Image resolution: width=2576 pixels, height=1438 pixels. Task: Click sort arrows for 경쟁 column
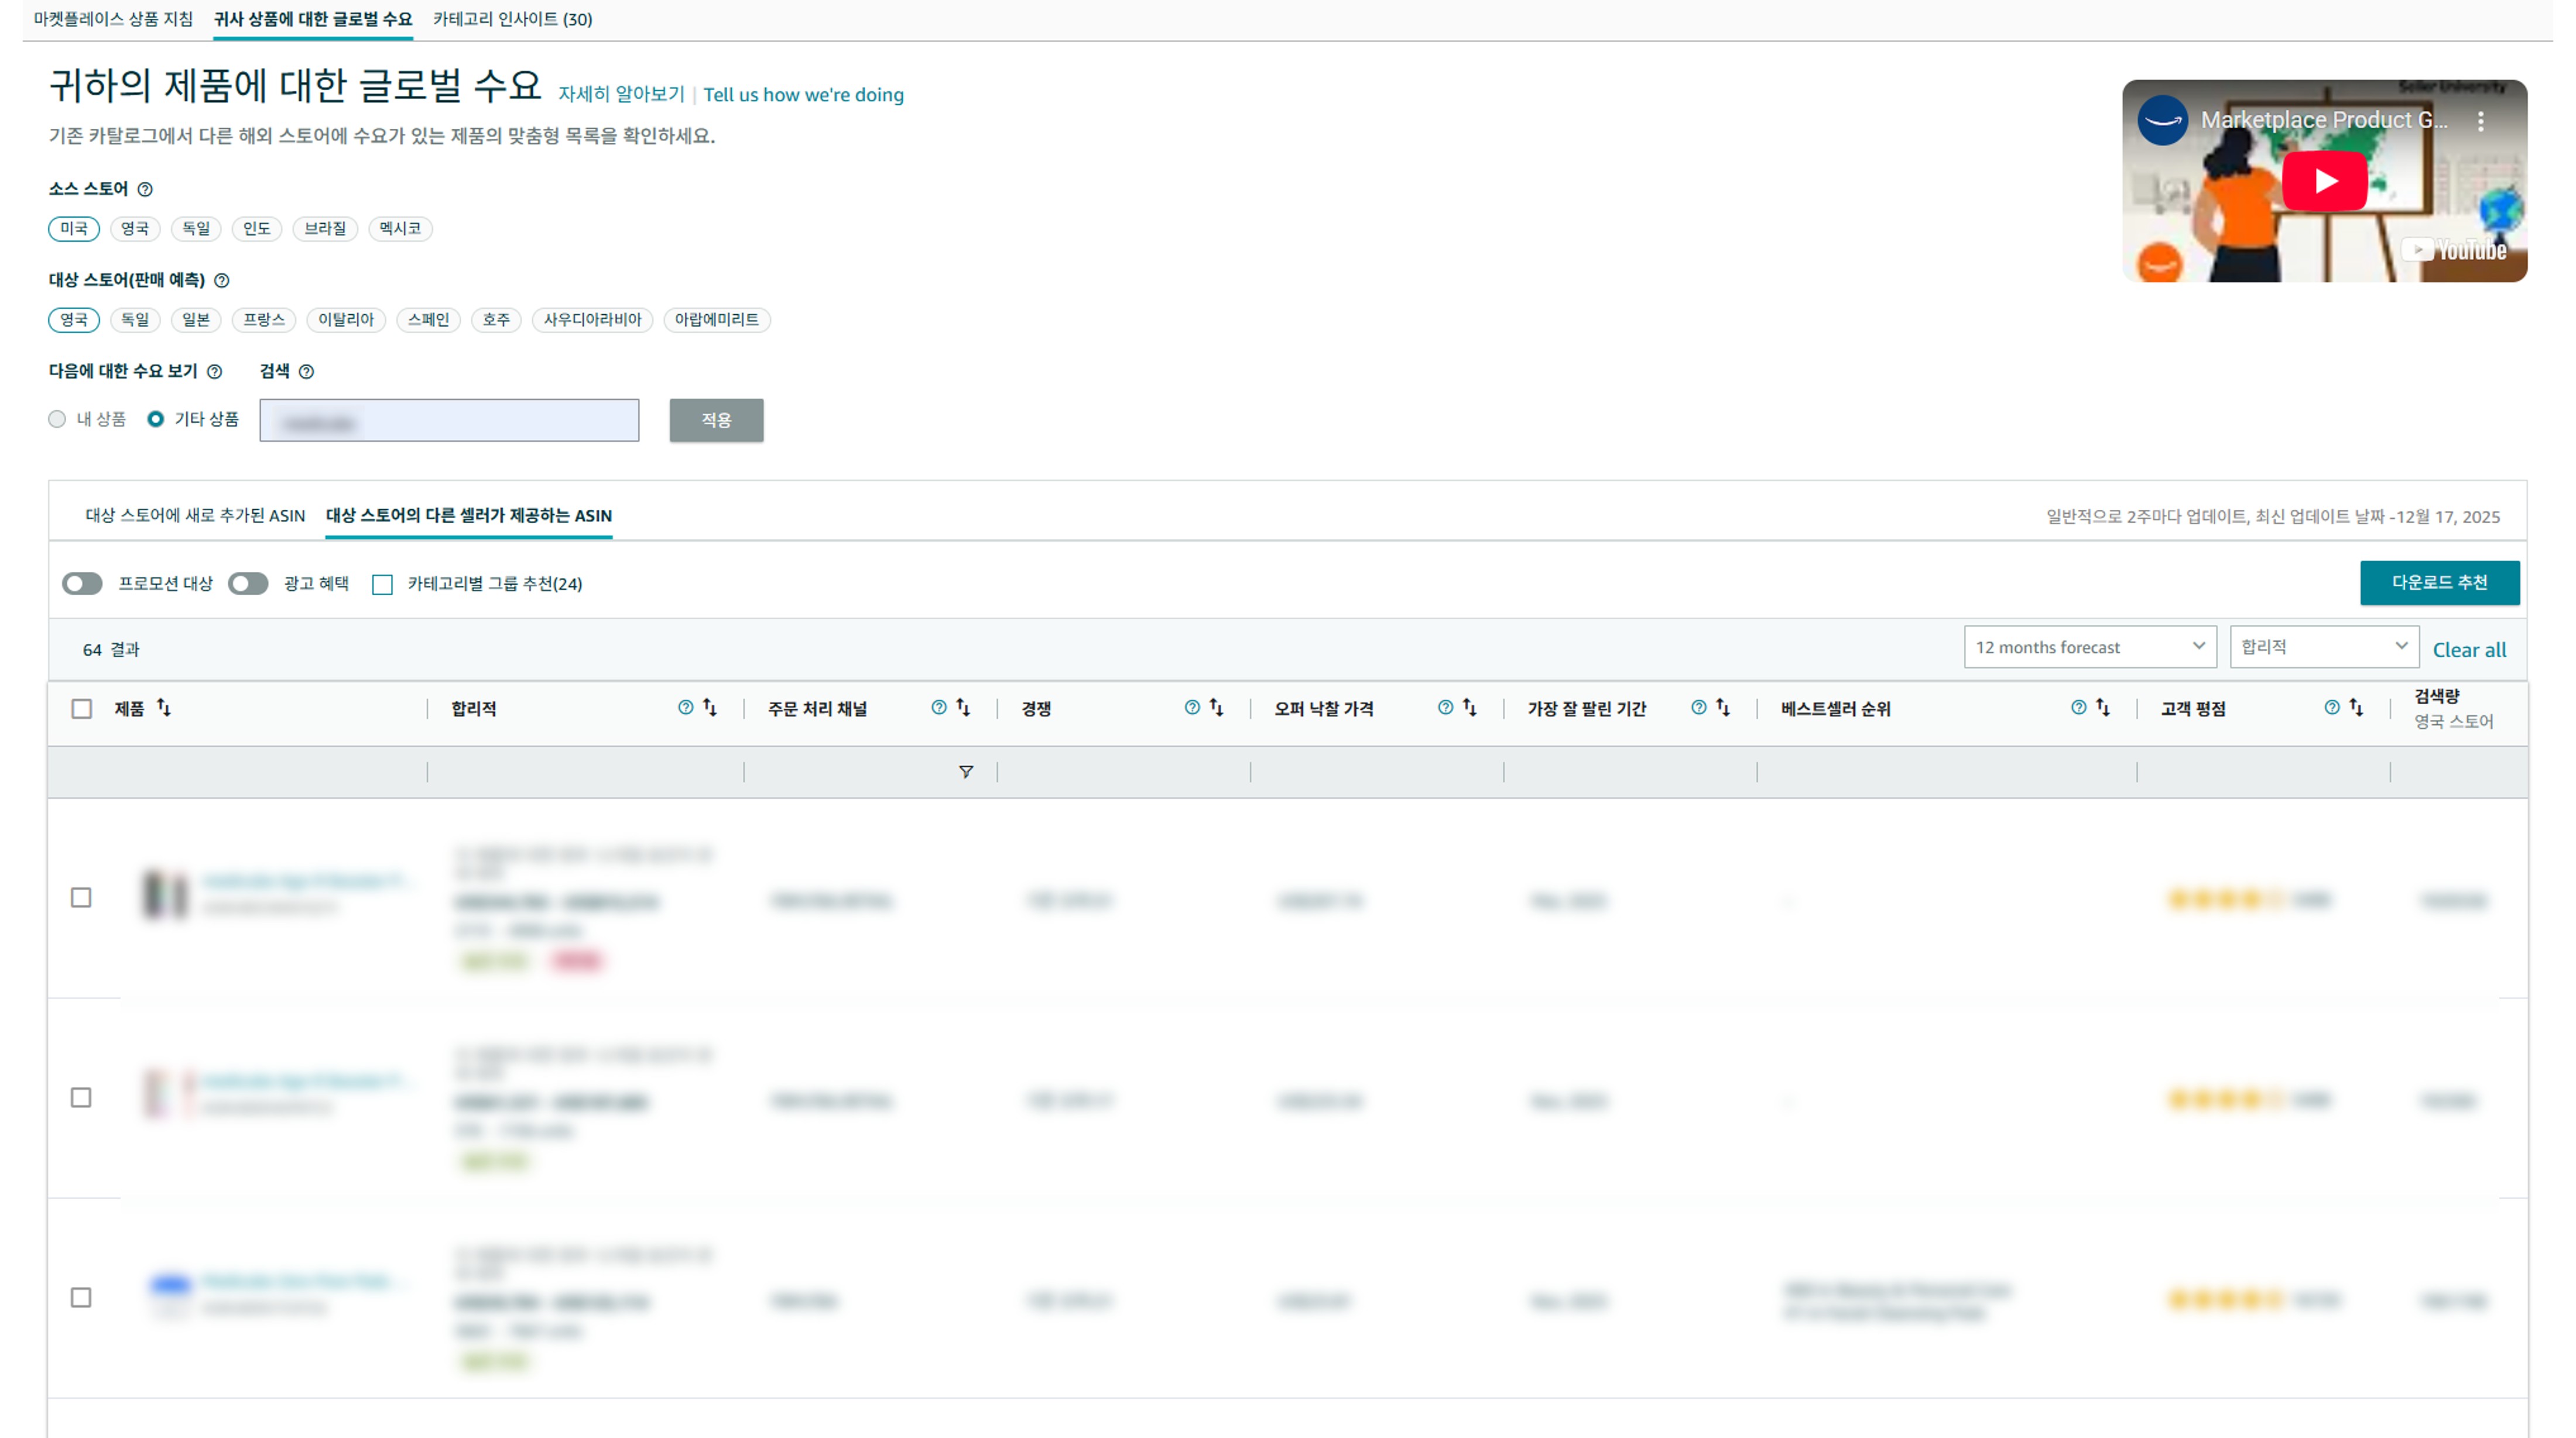(x=1216, y=708)
